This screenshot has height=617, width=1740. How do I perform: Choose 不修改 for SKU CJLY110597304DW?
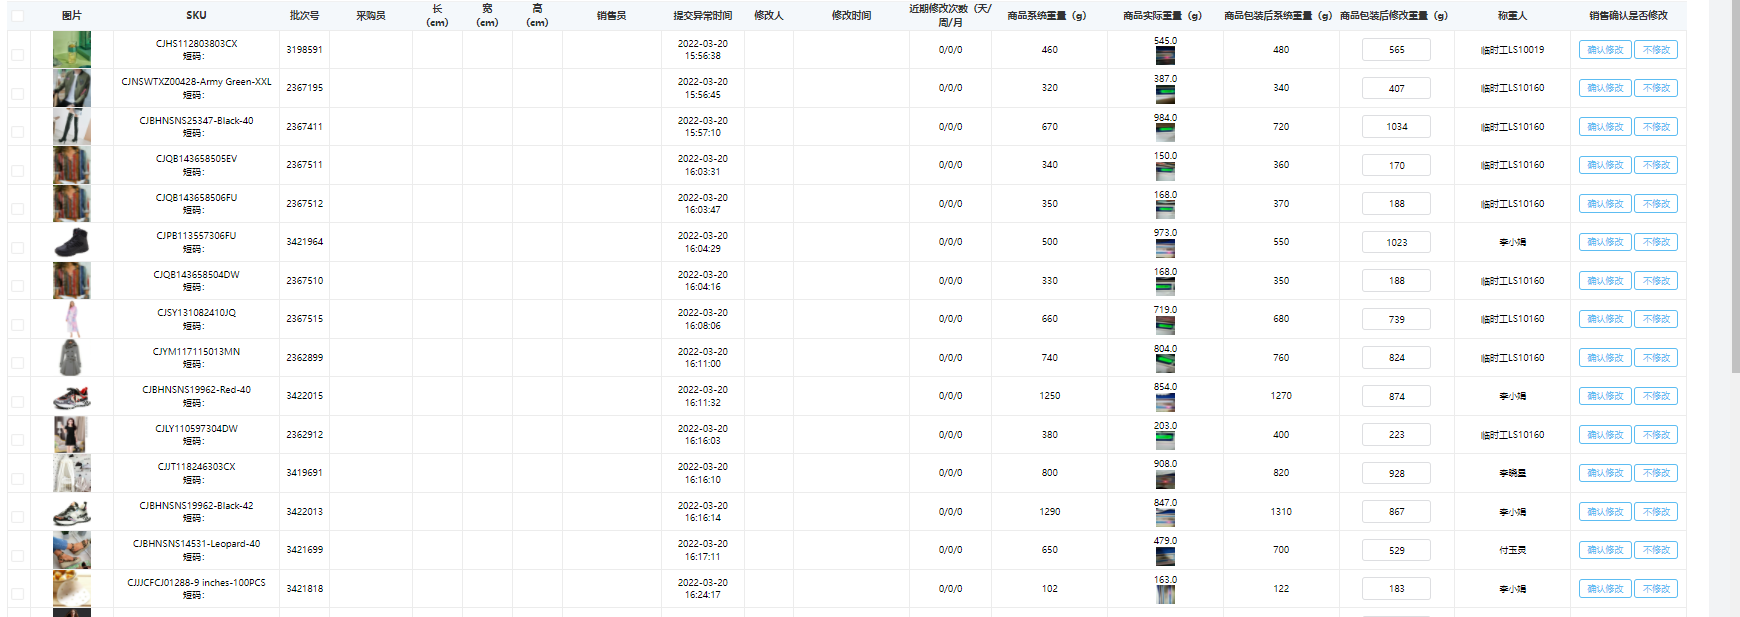[1656, 435]
